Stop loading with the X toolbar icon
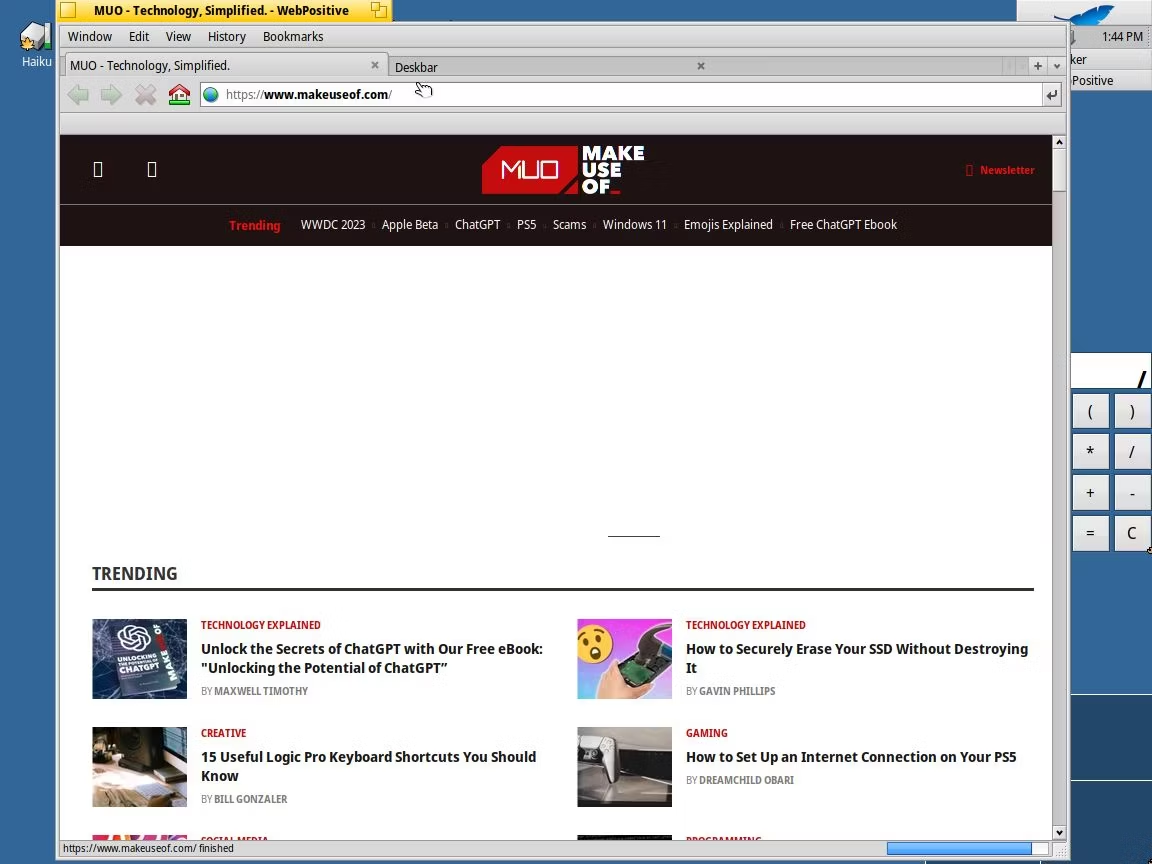This screenshot has height=864, width=1152. [x=145, y=94]
